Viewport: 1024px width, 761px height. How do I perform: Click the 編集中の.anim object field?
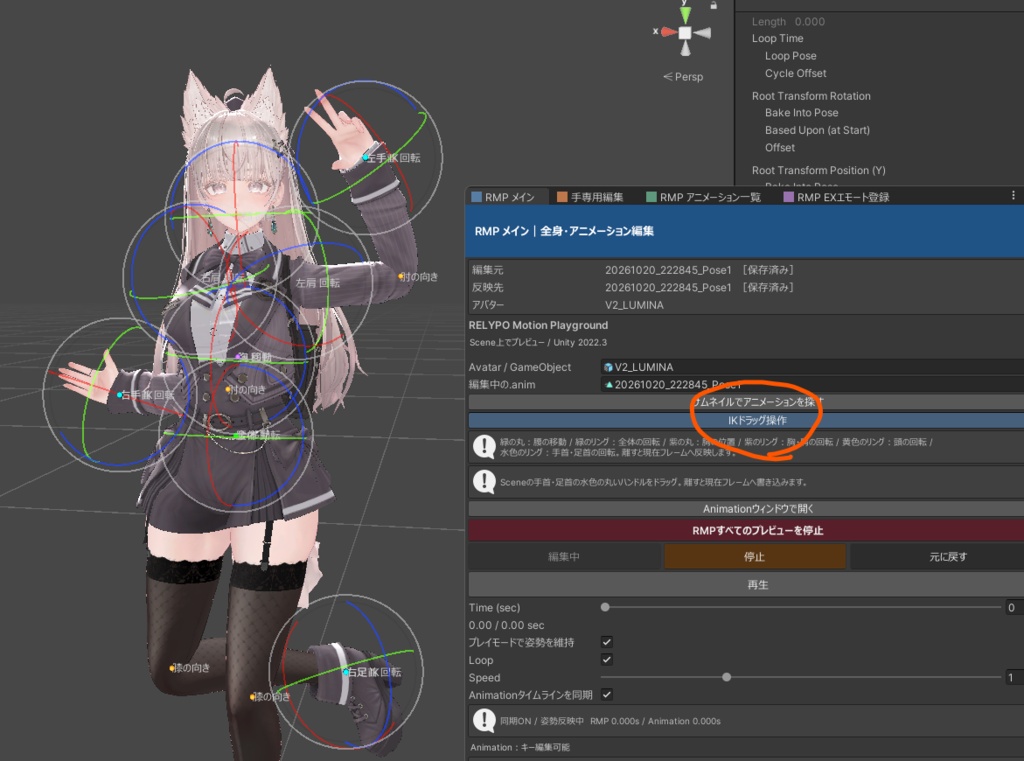(812, 385)
